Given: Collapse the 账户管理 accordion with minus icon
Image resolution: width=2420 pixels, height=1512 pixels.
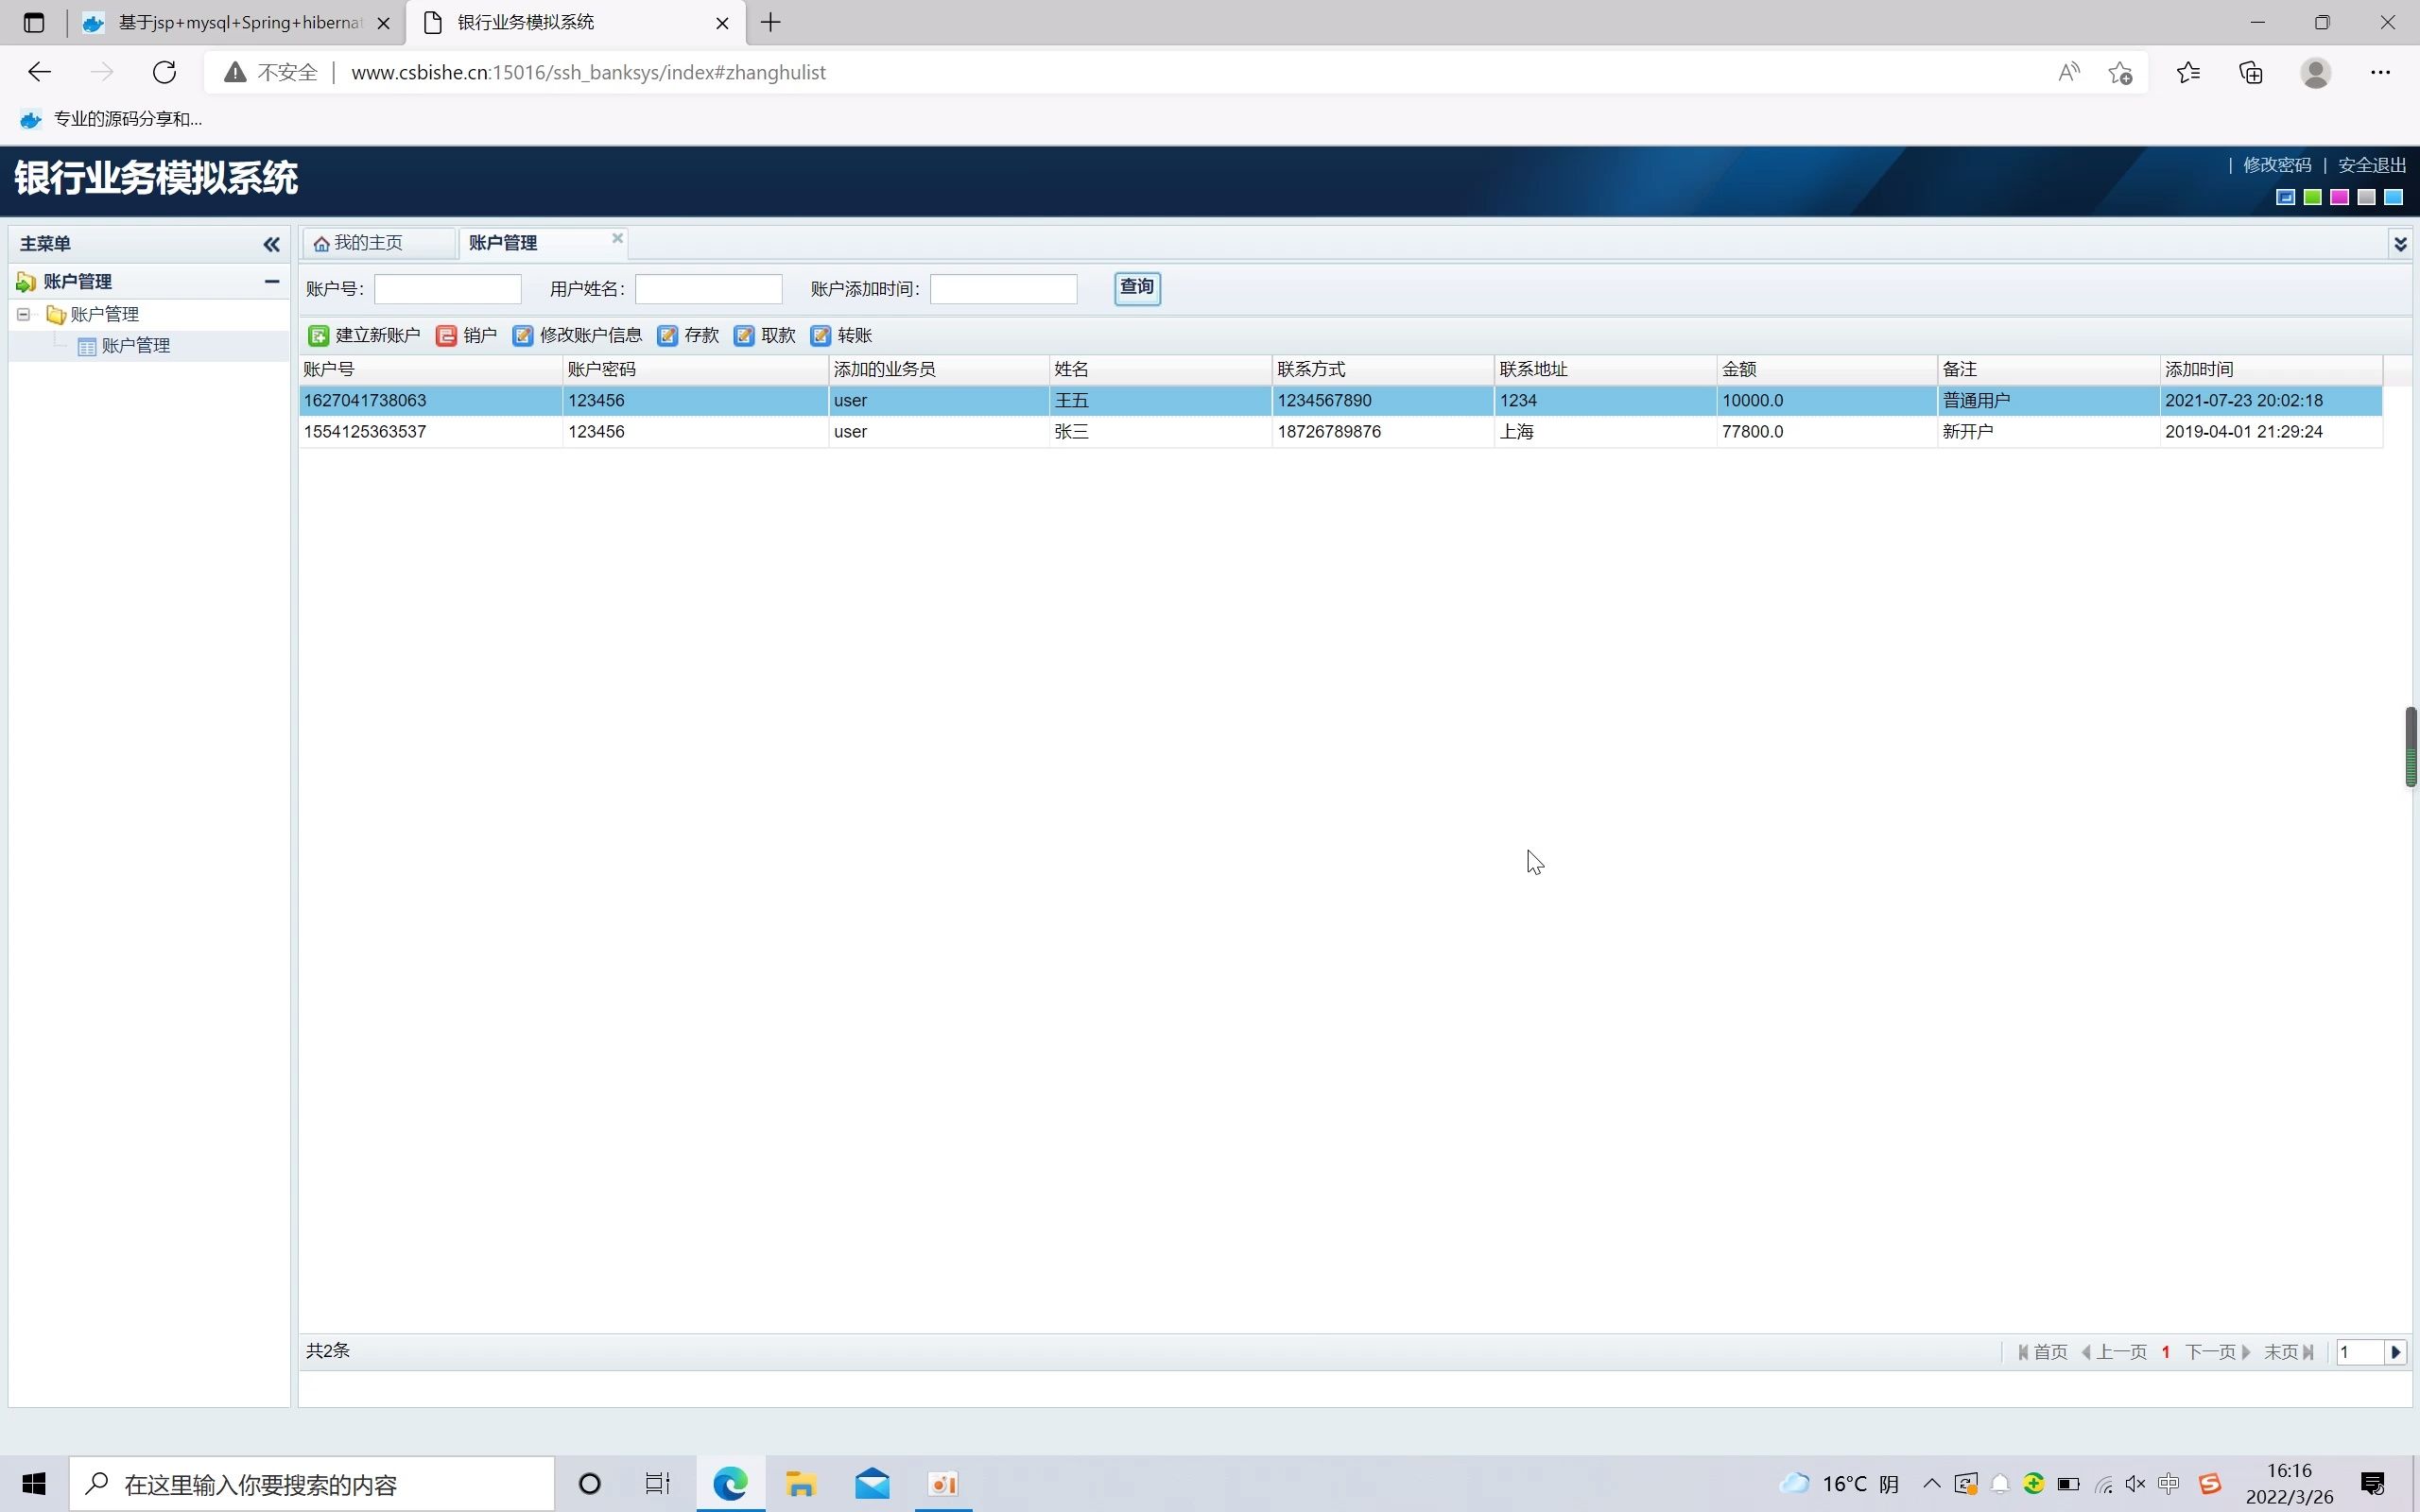Looking at the screenshot, I should tap(271, 282).
